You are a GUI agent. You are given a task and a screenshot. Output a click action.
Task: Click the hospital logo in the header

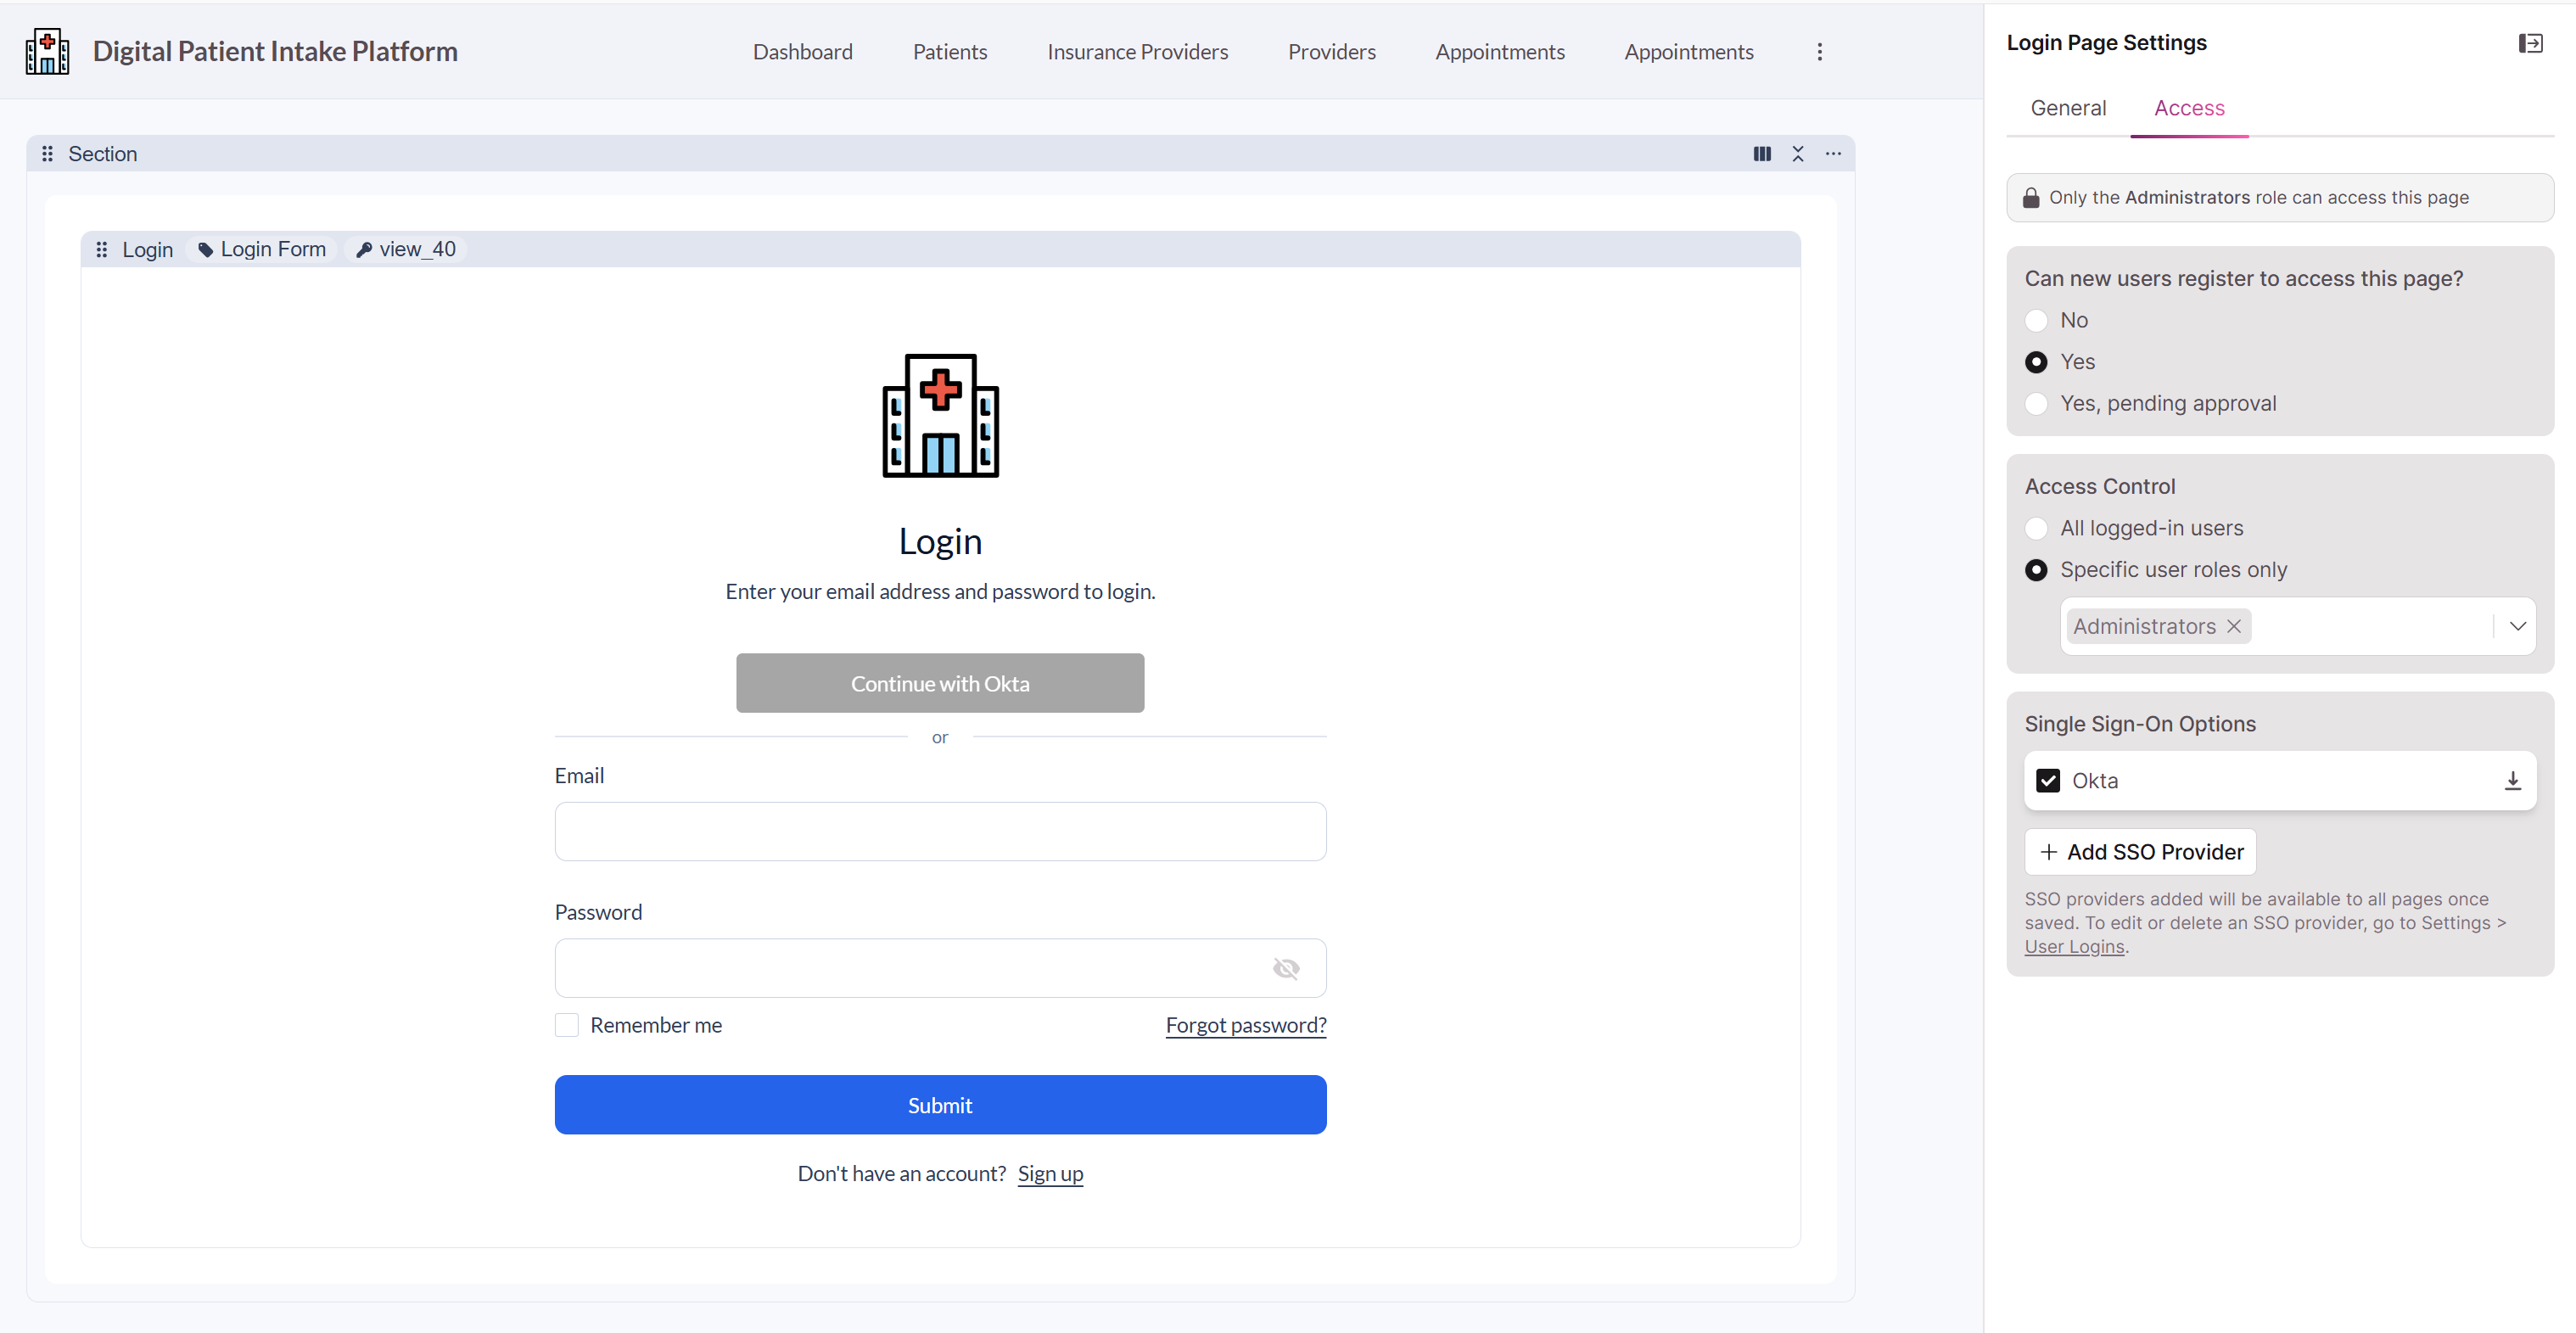tap(47, 51)
